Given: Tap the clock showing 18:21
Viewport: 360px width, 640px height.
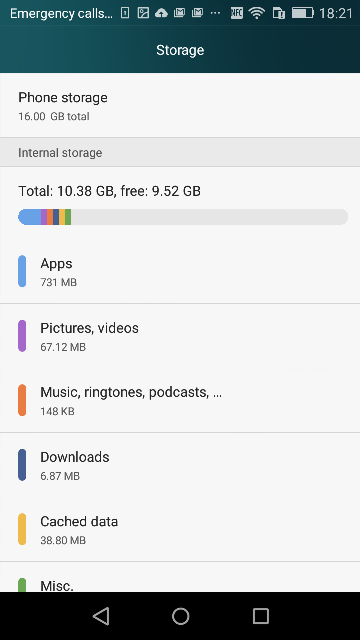Looking at the screenshot, I should (336, 13).
